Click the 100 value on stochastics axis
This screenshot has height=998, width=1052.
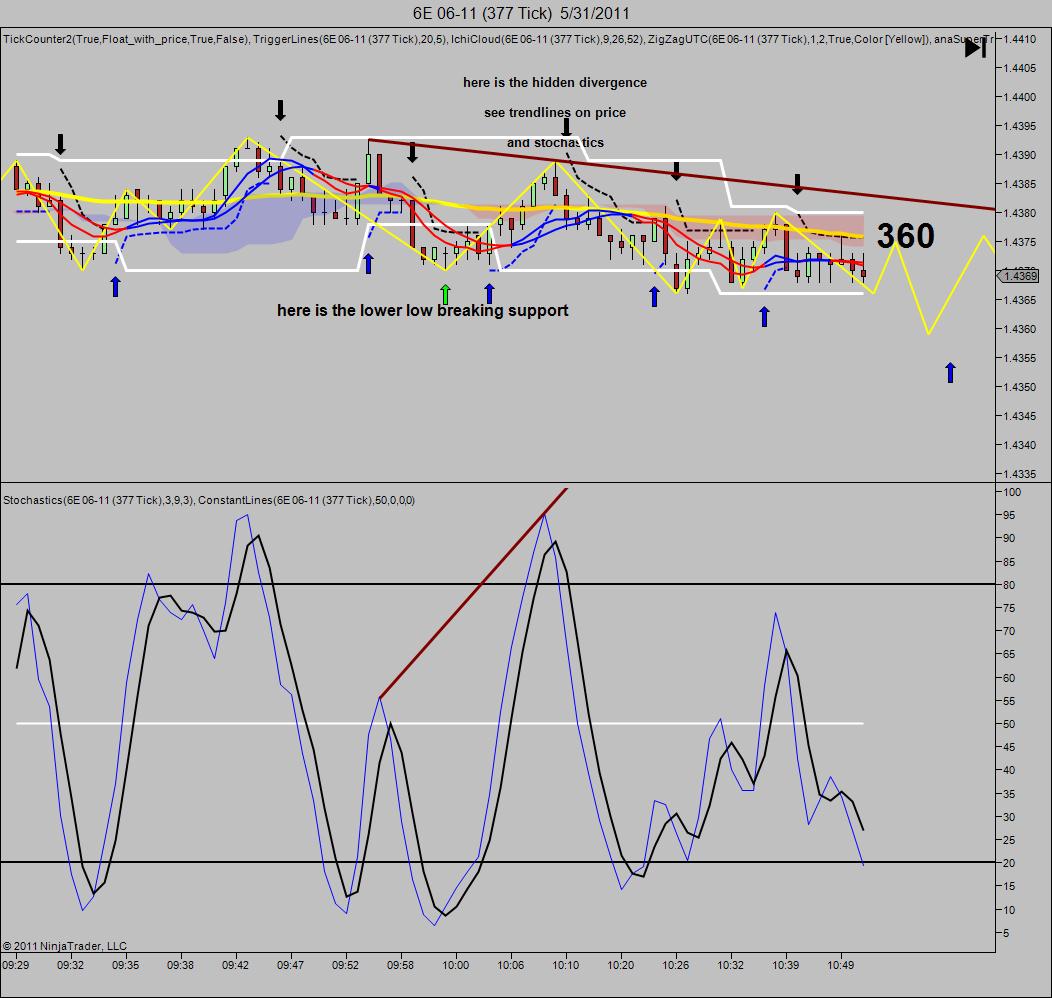point(1012,492)
